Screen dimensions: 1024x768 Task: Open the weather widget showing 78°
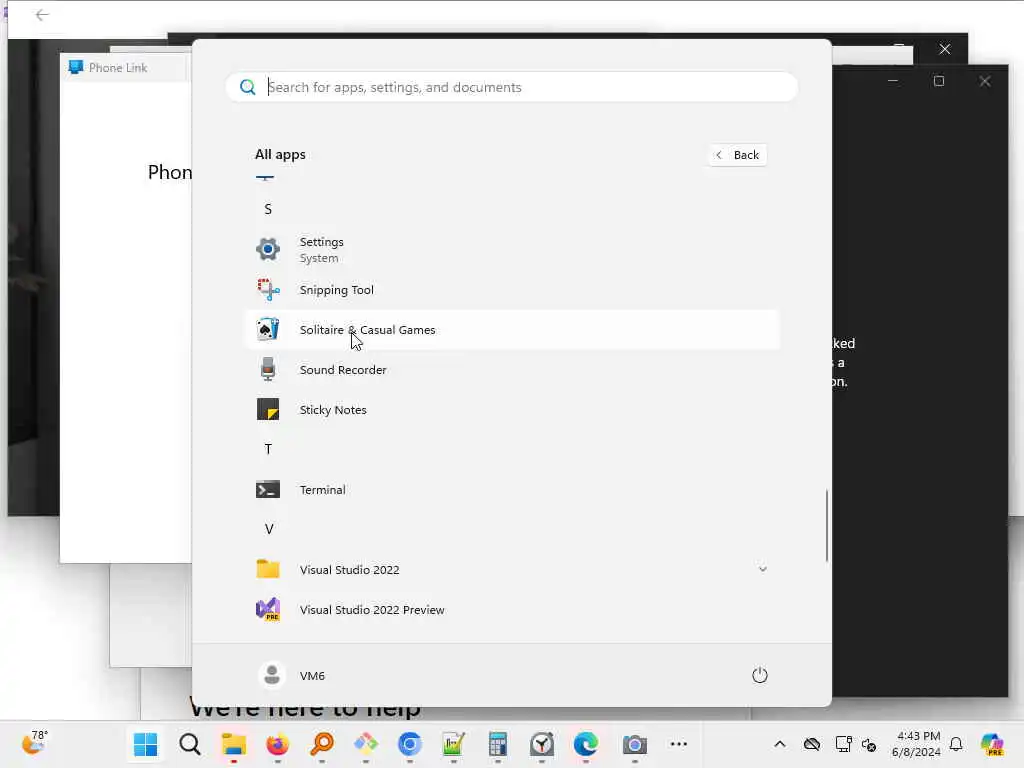(x=34, y=743)
